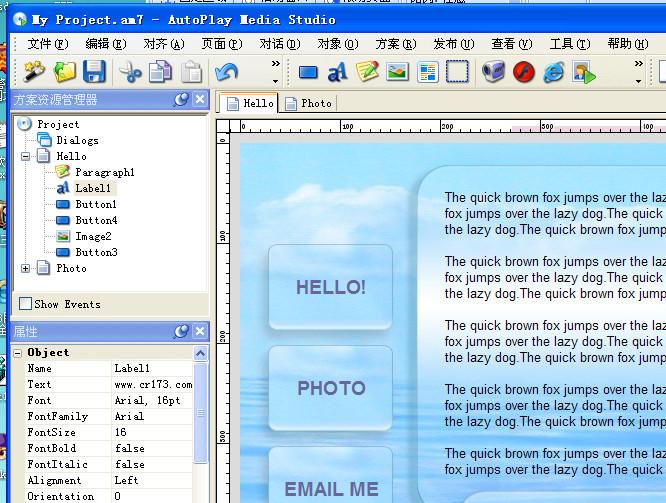Select Image2 in the project tree
The width and height of the screenshot is (666, 503).
(x=93, y=237)
